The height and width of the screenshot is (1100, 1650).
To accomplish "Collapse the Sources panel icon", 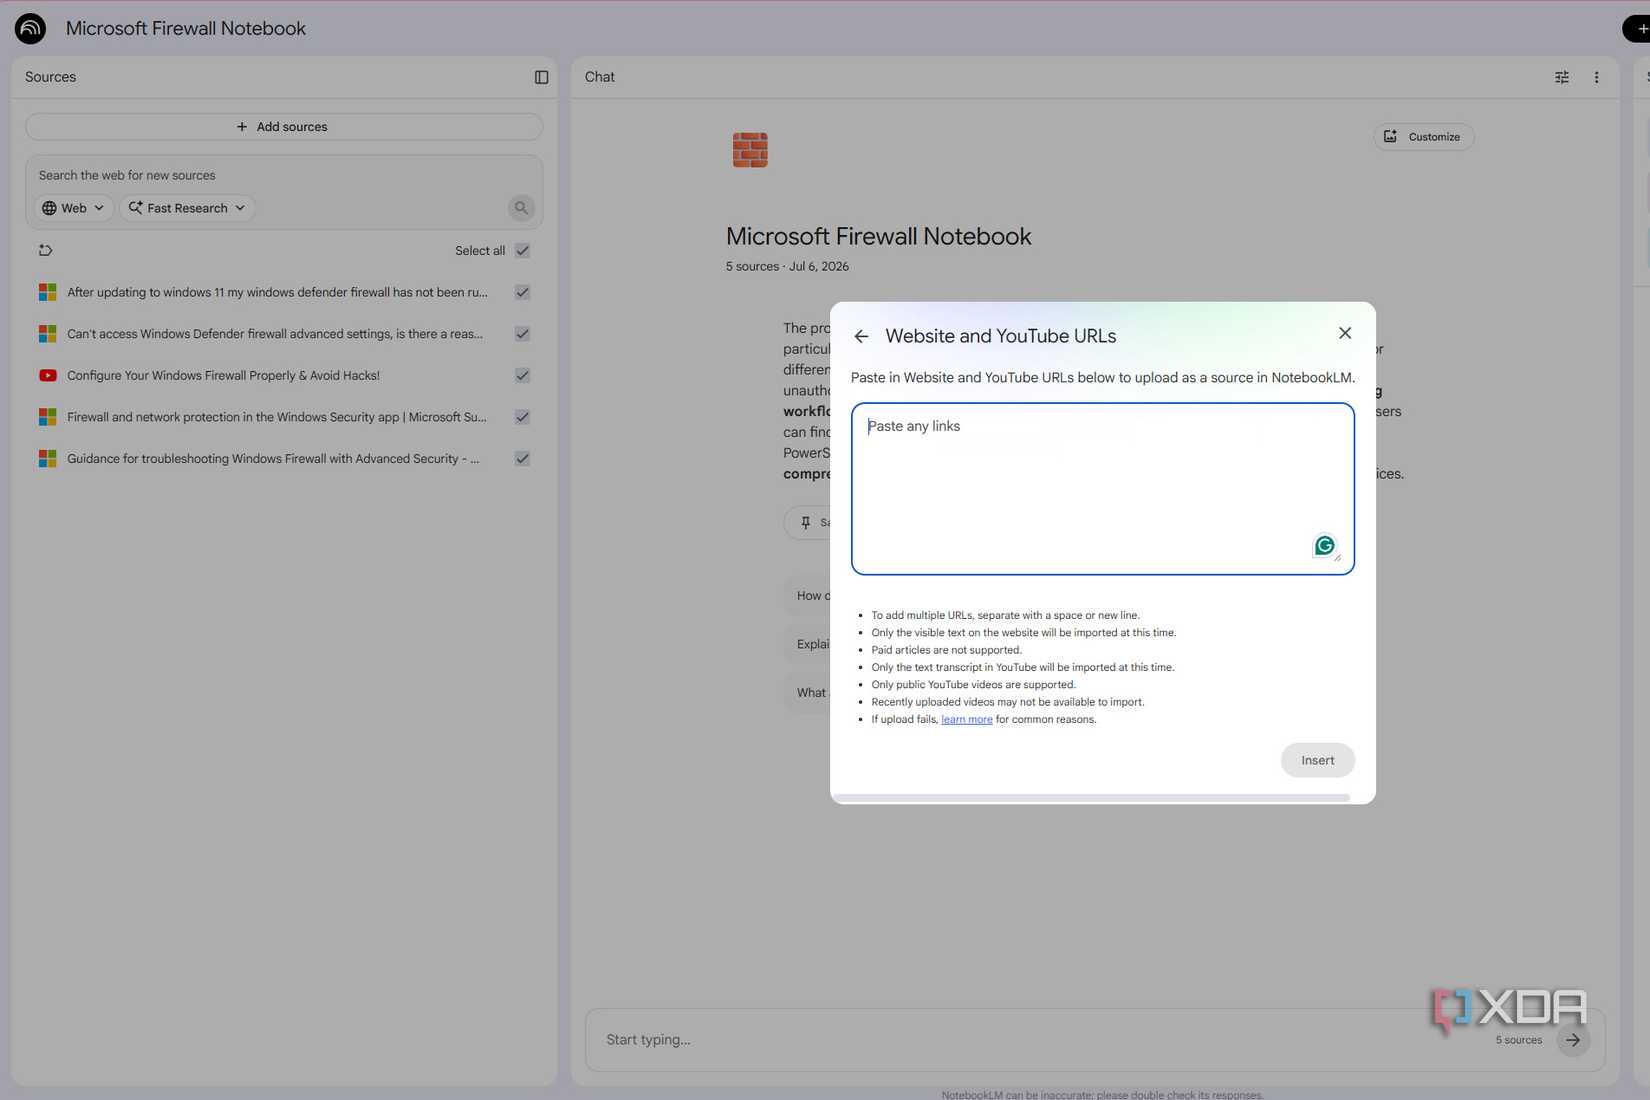I will [541, 77].
